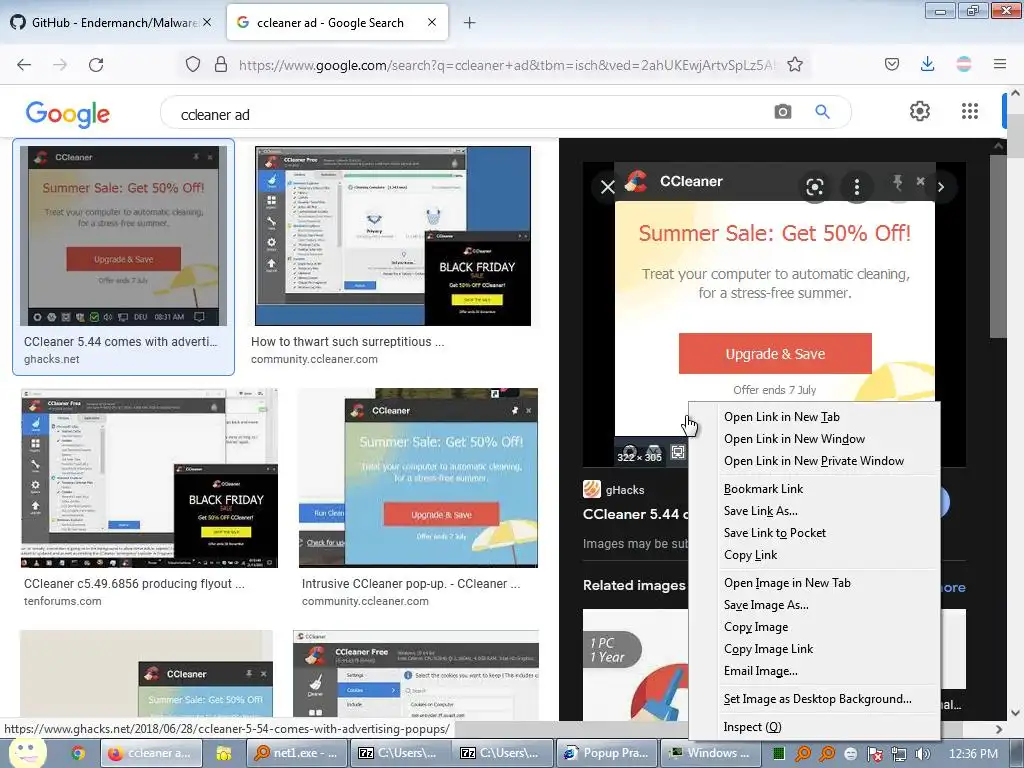Click the forward navigation arrow
The height and width of the screenshot is (768, 1024).
[x=60, y=65]
